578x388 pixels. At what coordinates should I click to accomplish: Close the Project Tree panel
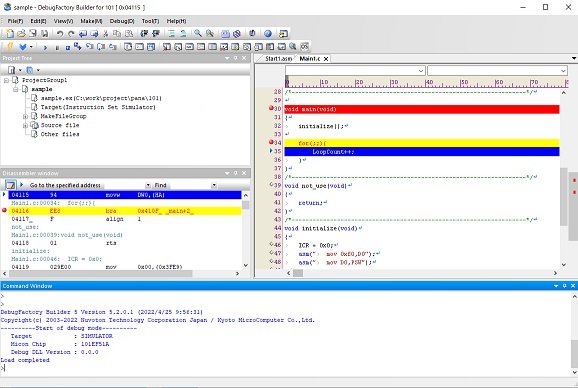coord(244,58)
